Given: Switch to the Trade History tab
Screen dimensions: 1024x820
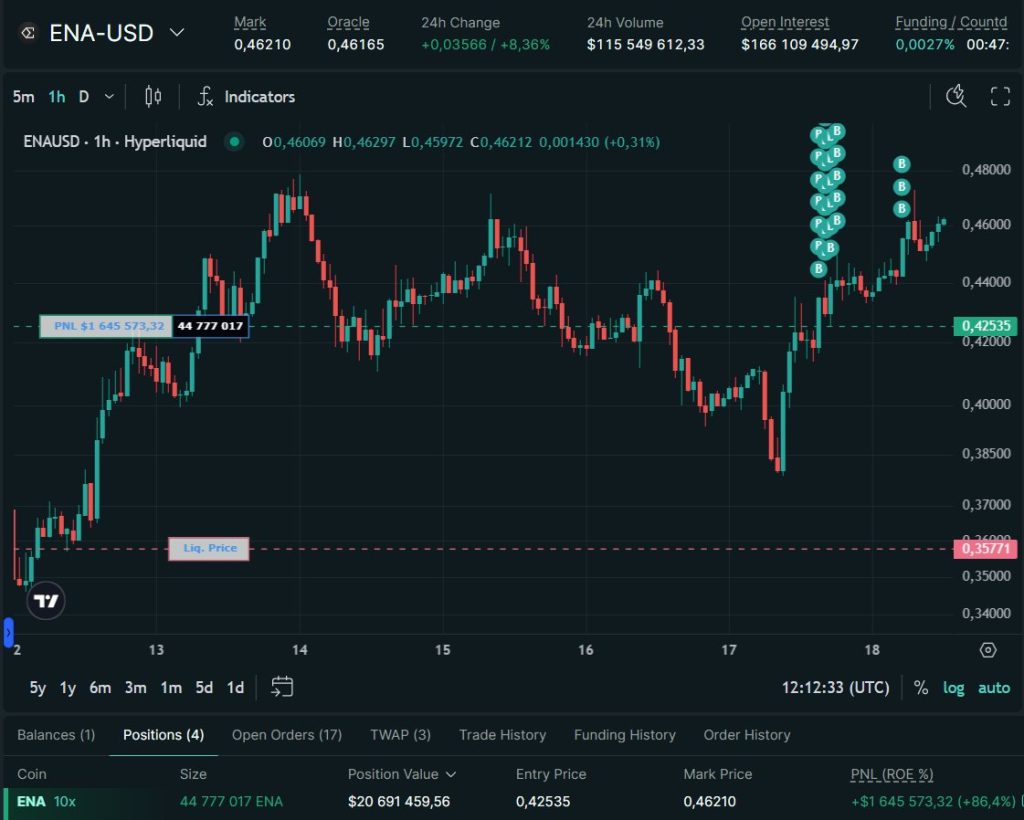Looking at the screenshot, I should click(502, 735).
